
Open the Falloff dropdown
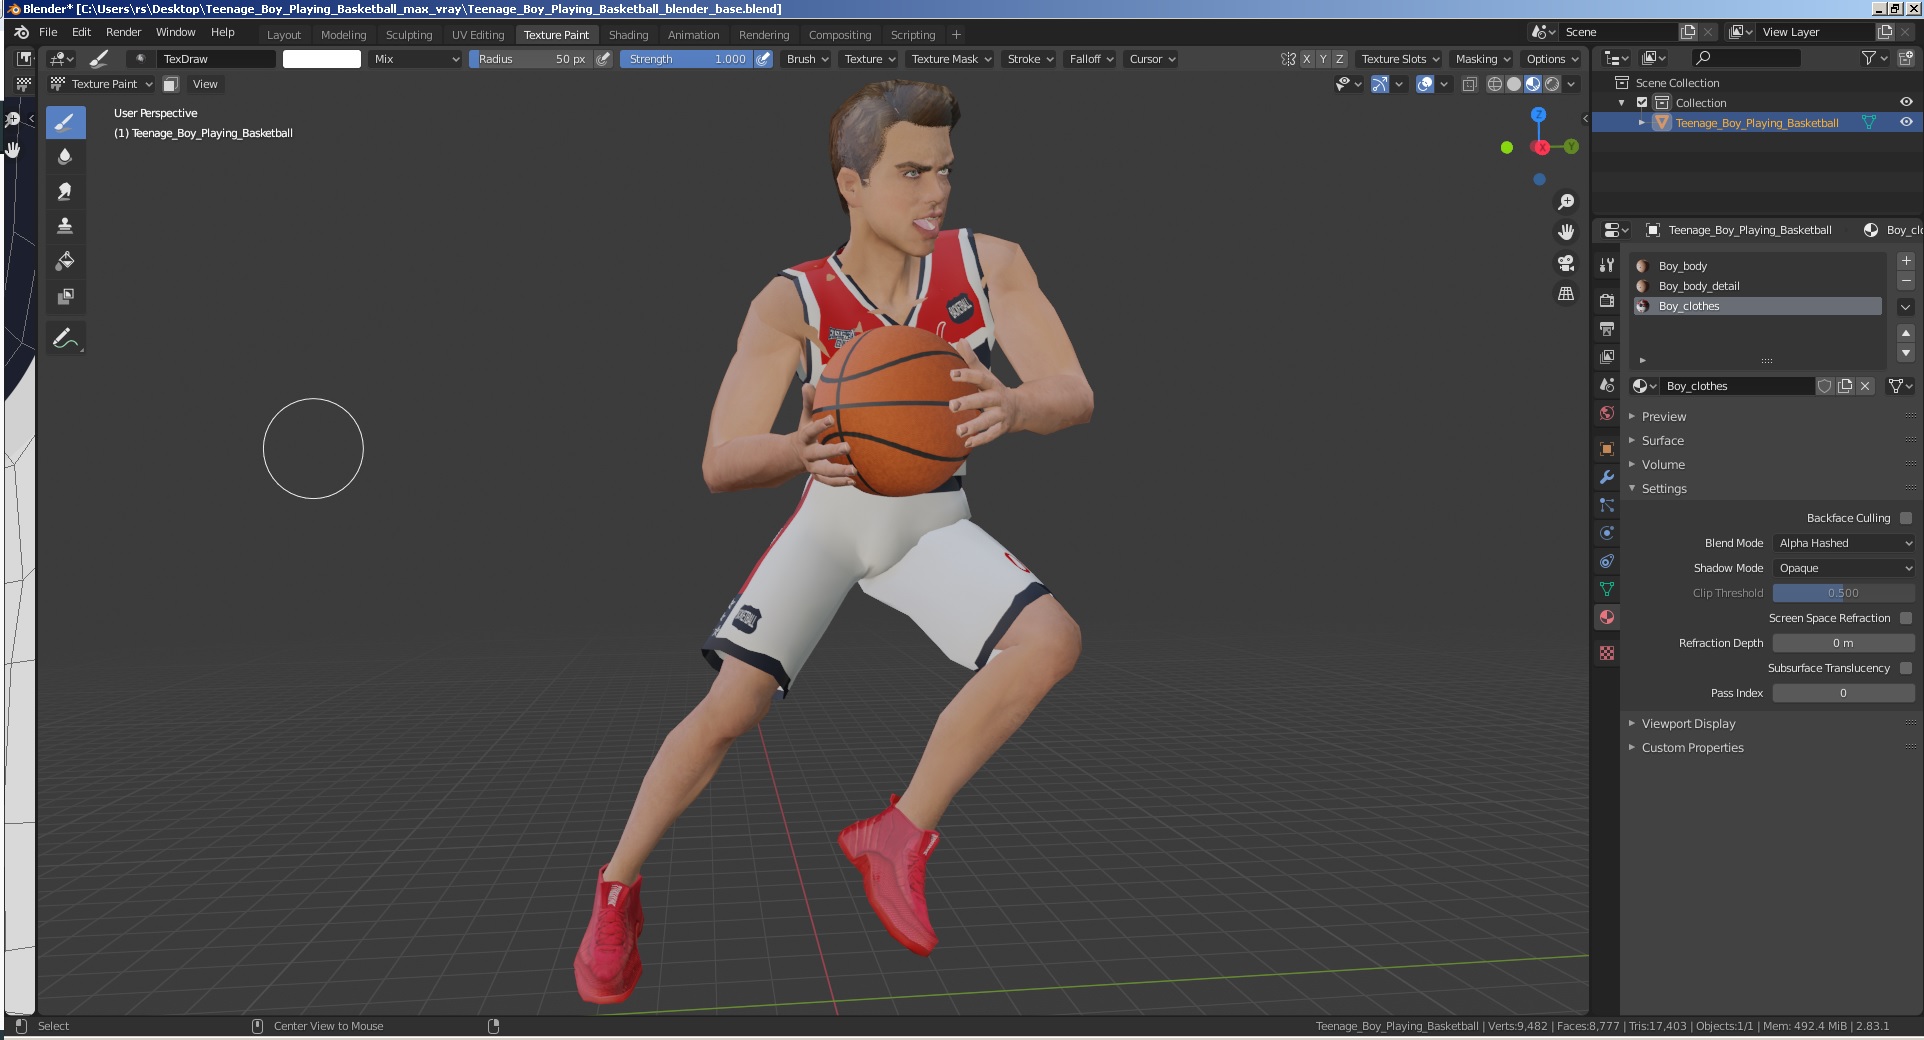[x=1091, y=59]
